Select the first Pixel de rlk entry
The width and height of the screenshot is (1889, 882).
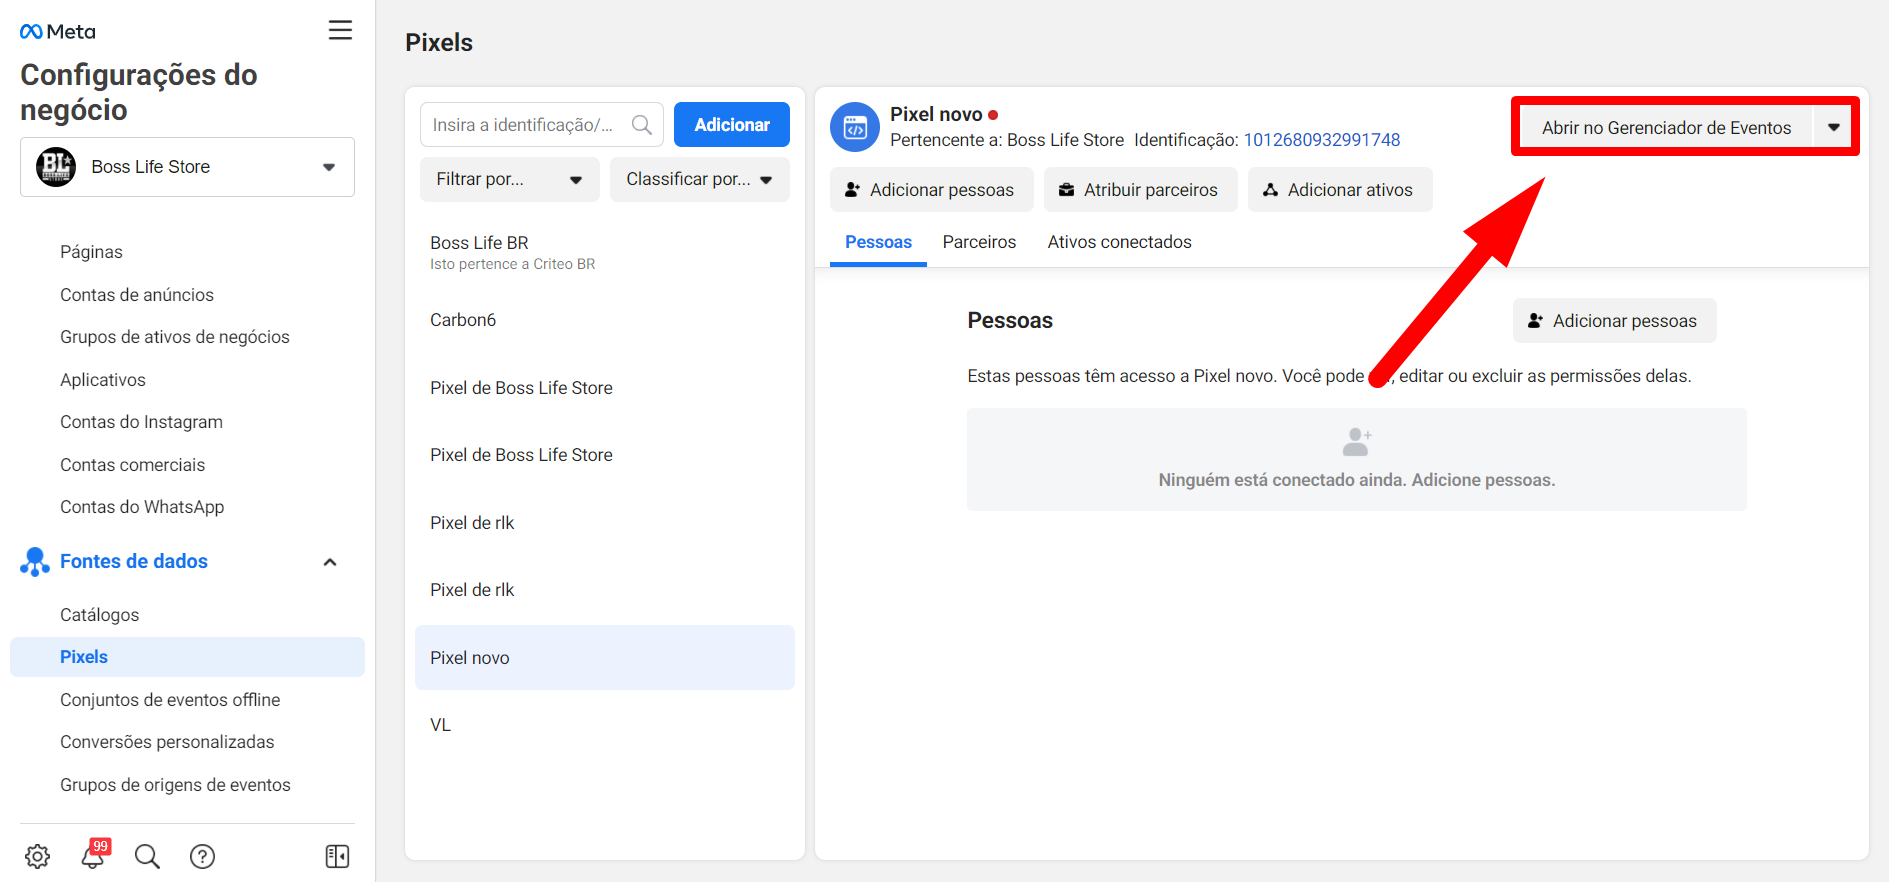click(x=604, y=523)
